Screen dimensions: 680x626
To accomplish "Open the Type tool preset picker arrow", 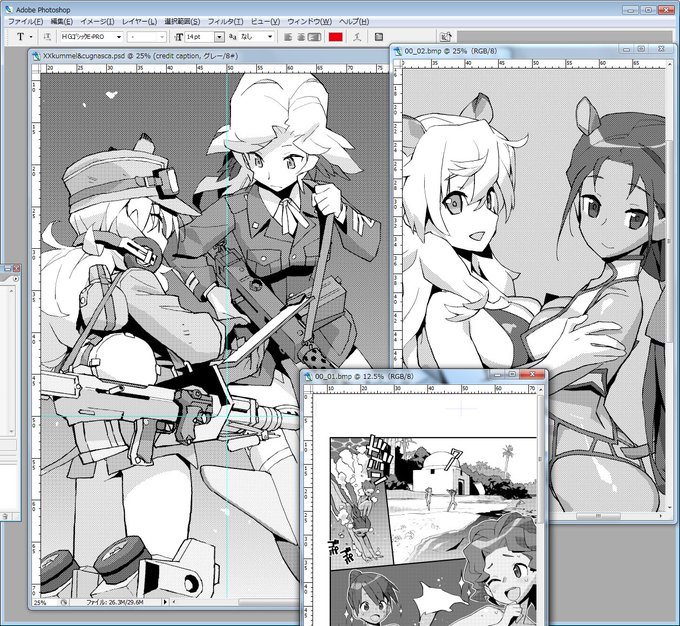I will pyautogui.click(x=31, y=37).
